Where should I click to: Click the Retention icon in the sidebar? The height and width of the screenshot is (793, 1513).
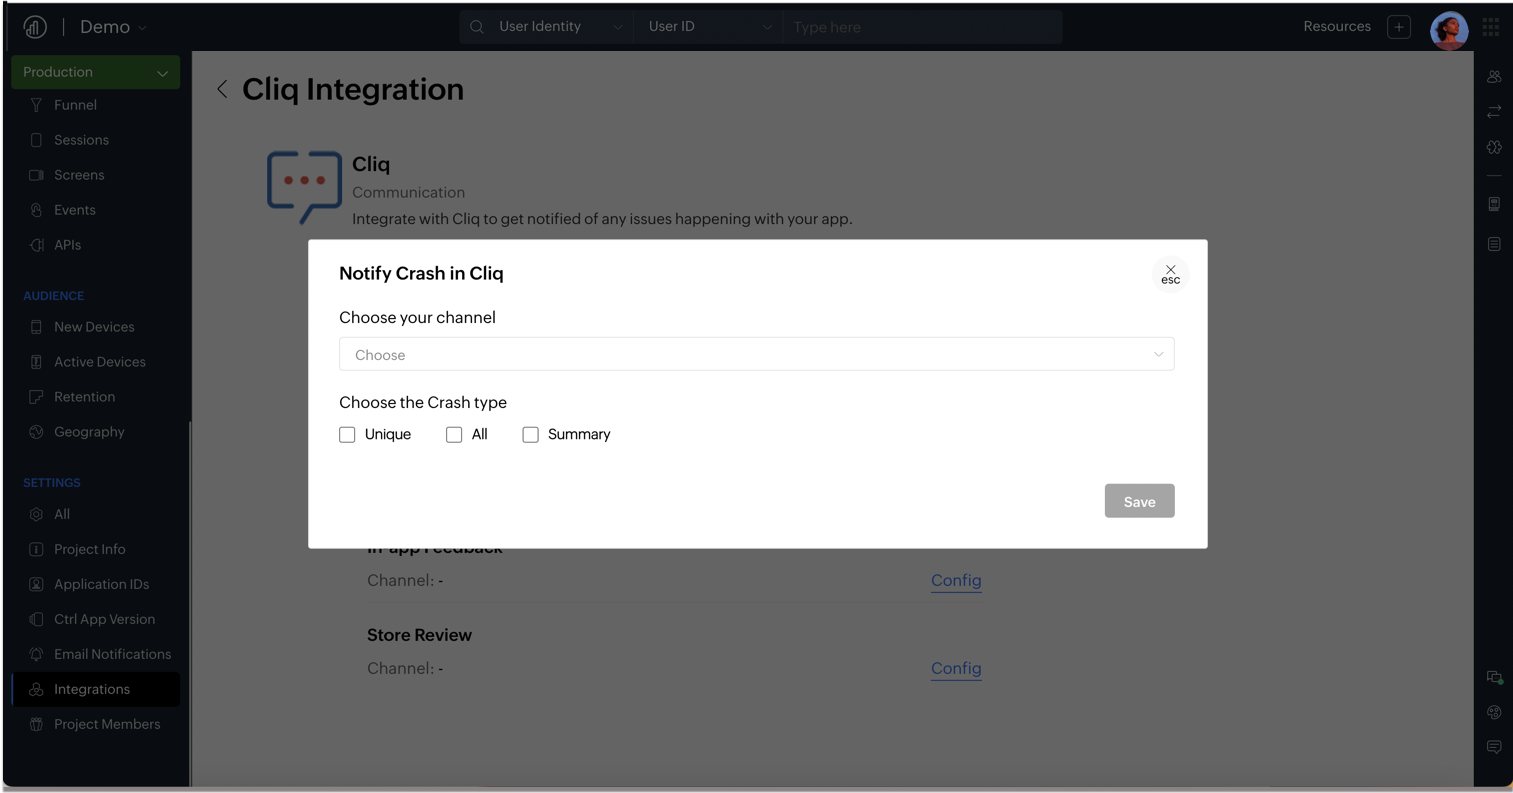click(x=36, y=397)
